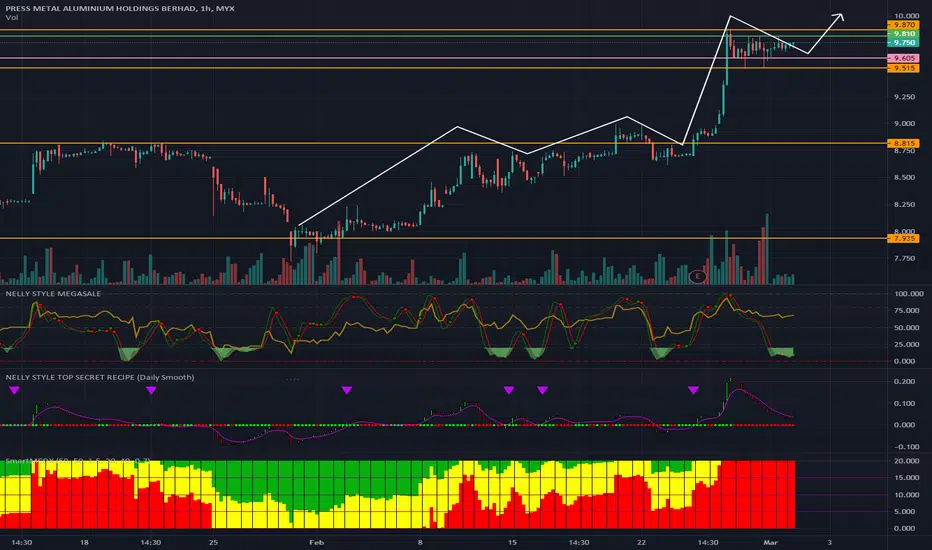This screenshot has height=550, width=932.
Task: Click the 8 date on the time axis
Action: pyautogui.click(x=420, y=543)
